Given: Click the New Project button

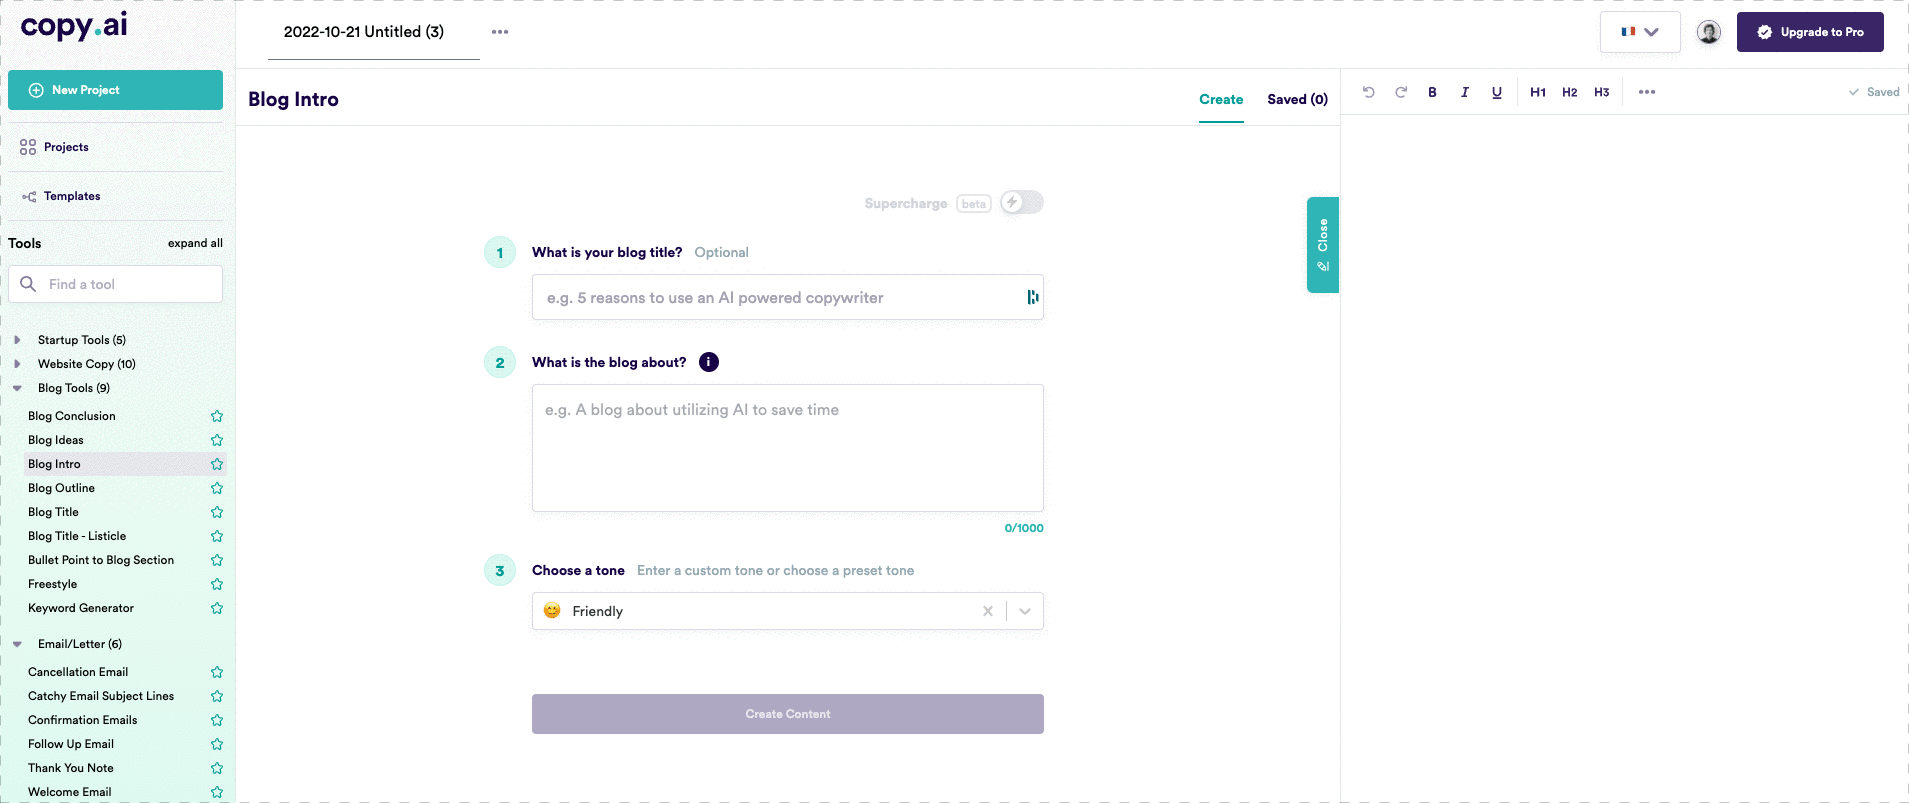Looking at the screenshot, I should [115, 90].
